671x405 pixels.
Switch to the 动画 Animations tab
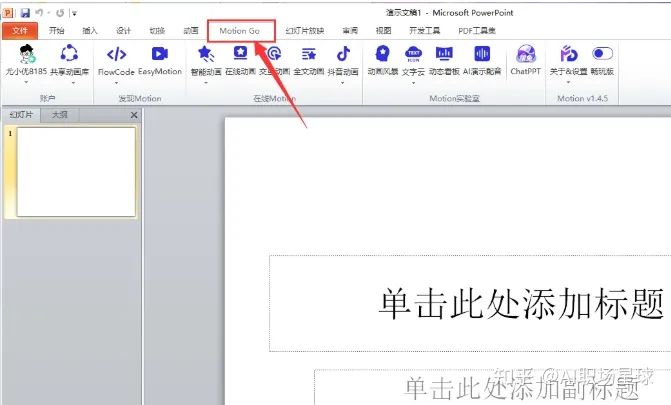coord(191,31)
